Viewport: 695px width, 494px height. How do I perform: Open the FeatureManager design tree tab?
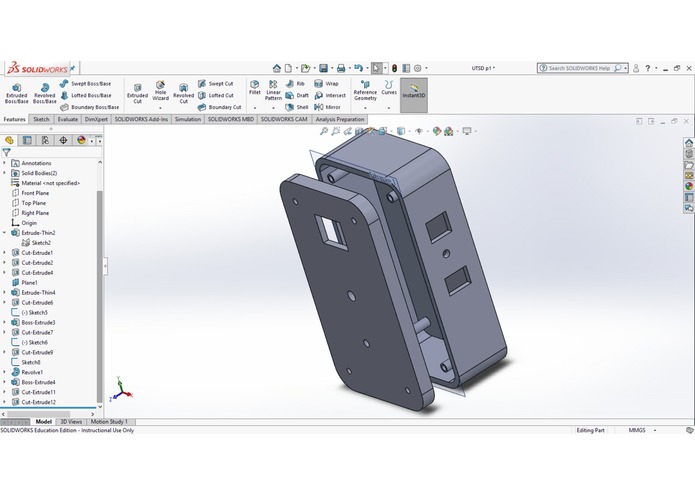9,140
